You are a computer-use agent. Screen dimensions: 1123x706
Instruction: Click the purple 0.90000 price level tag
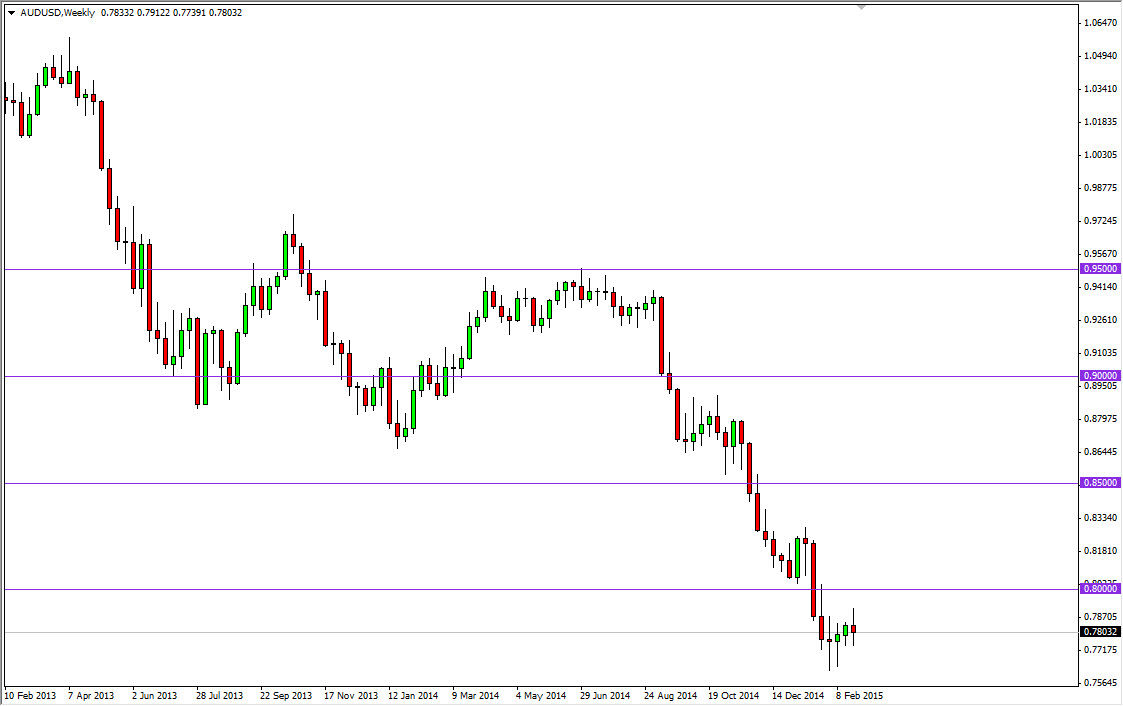pyautogui.click(x=1098, y=376)
